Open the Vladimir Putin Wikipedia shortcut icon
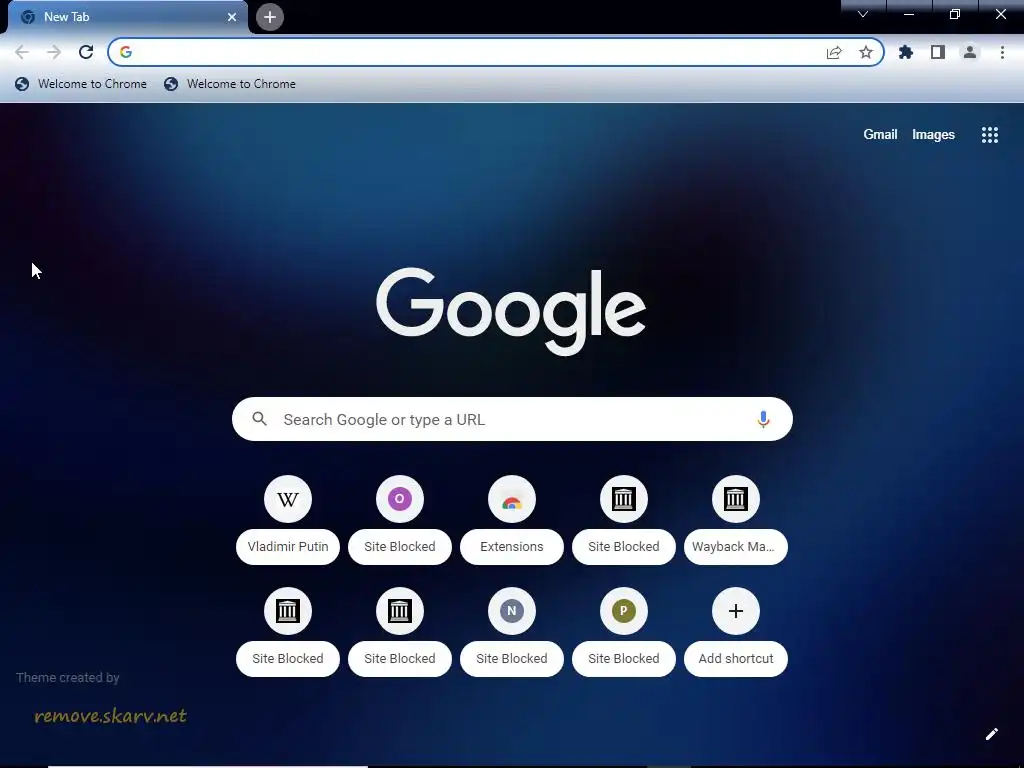Screen dimensions: 1024x768 point(288,500)
